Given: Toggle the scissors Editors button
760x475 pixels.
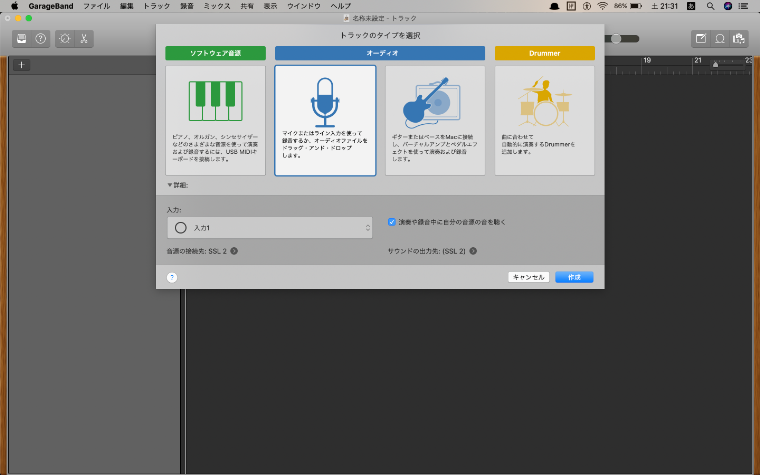Looking at the screenshot, I should click(84, 39).
